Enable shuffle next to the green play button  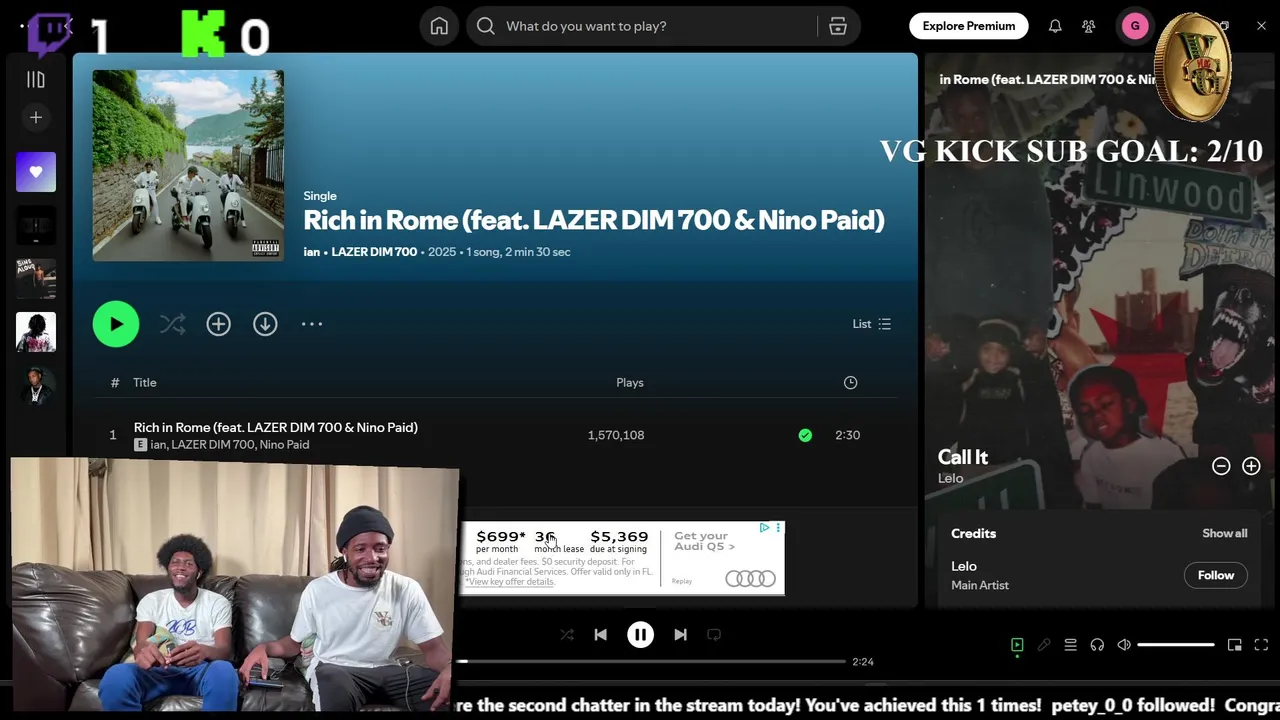click(x=172, y=324)
